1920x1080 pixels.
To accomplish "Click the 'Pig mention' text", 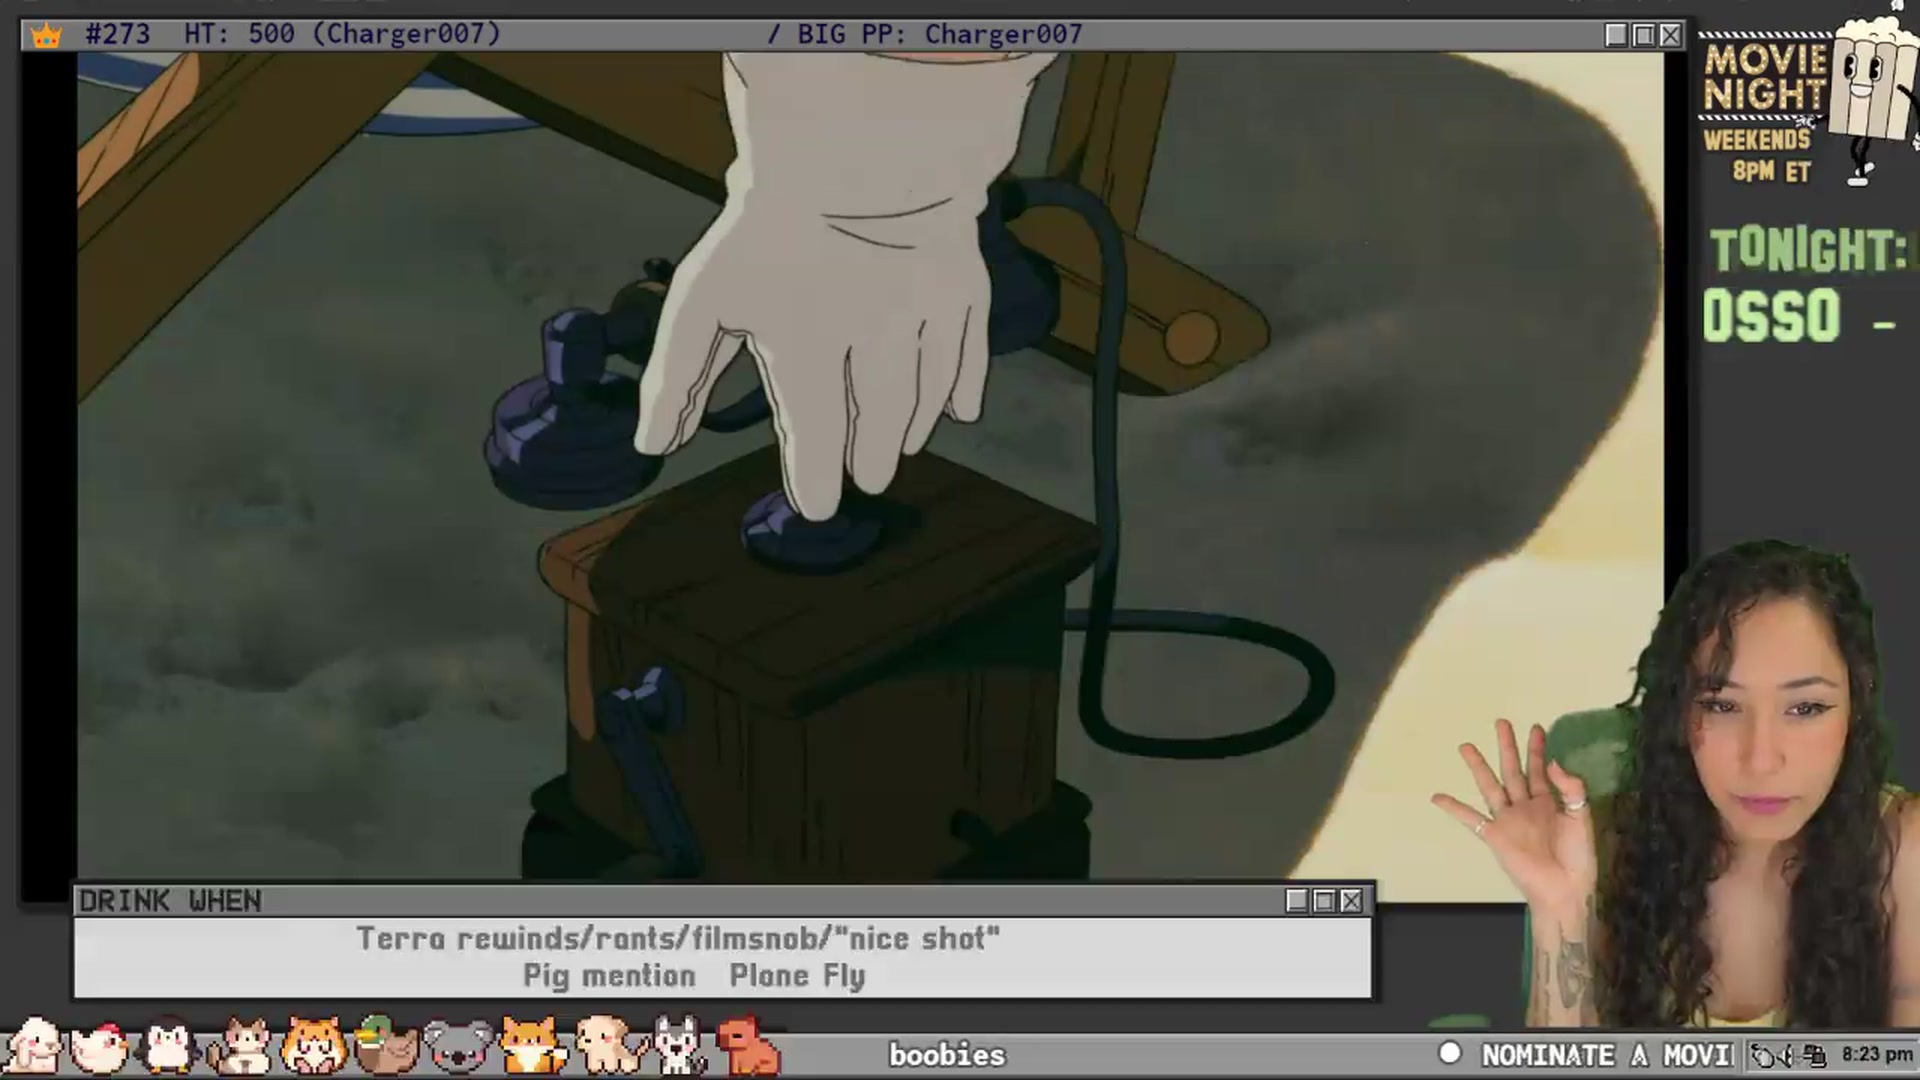I will click(609, 976).
